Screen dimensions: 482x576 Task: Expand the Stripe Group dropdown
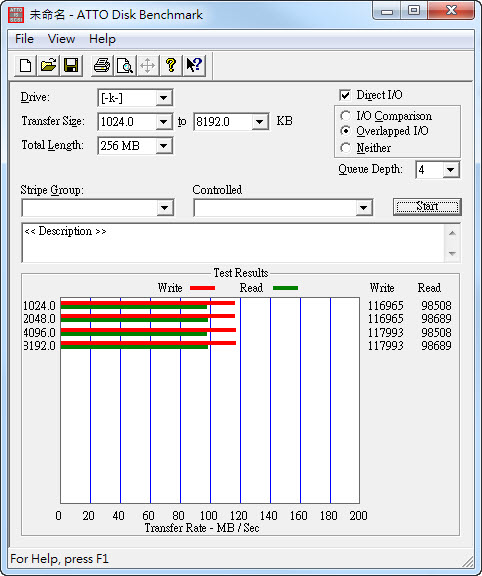click(165, 208)
